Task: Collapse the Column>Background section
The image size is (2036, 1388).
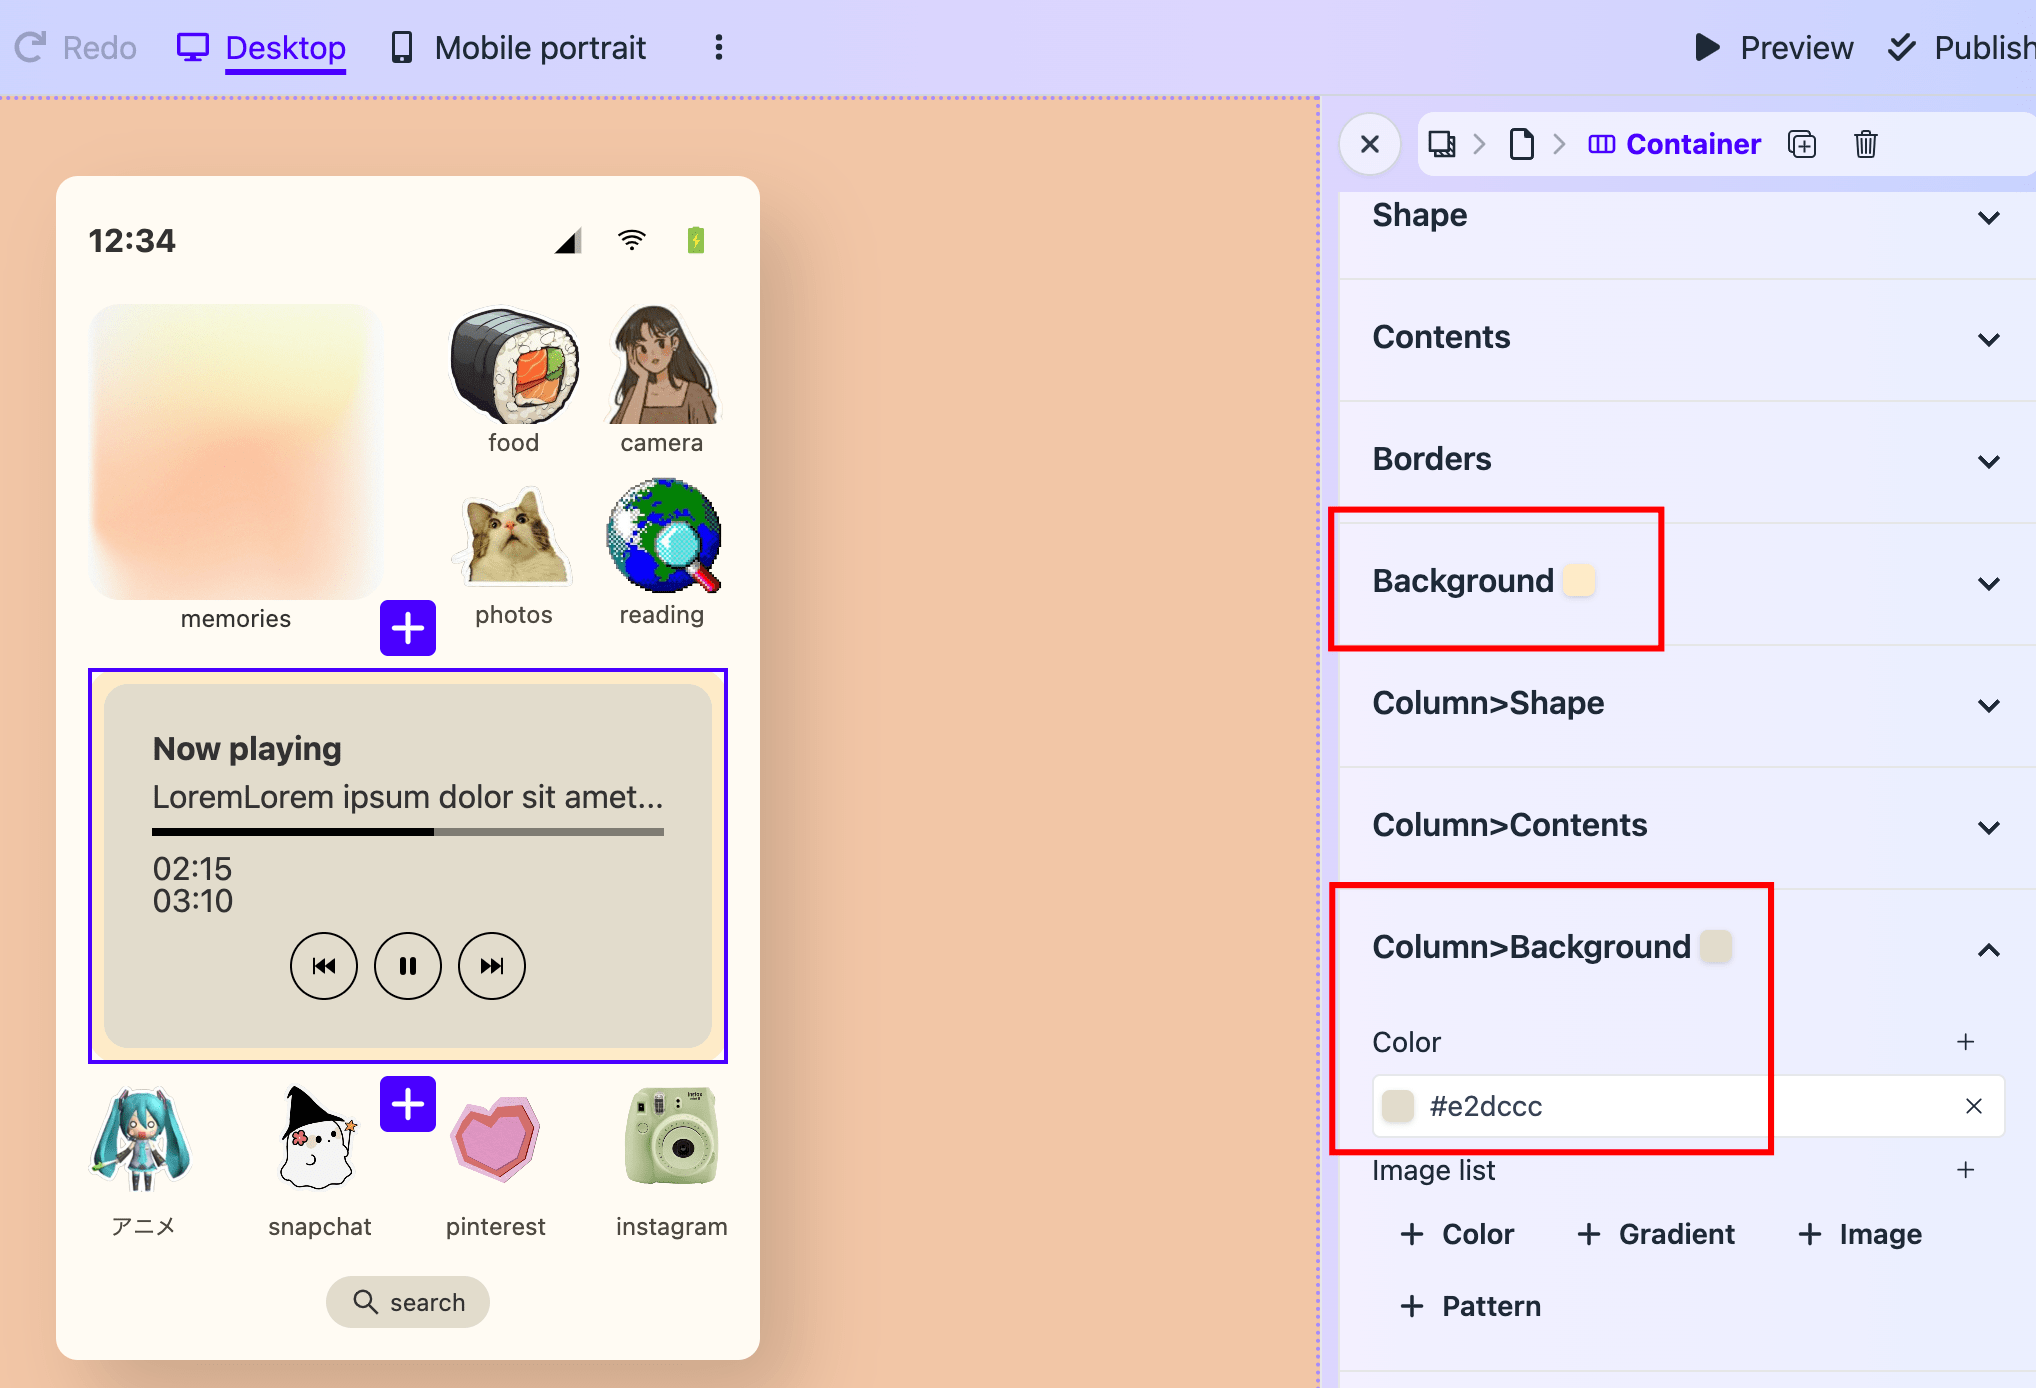Action: click(1988, 949)
